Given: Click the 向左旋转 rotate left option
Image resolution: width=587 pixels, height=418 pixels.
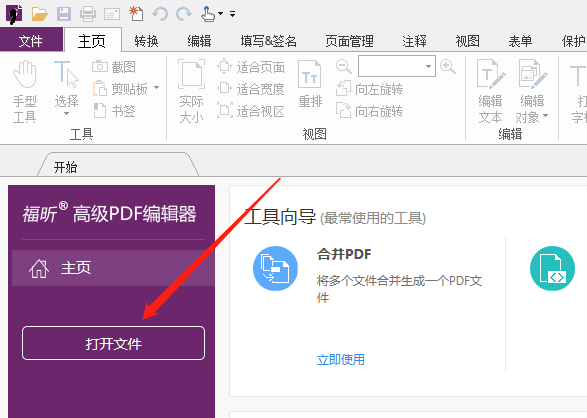Looking at the screenshot, I should [369, 89].
